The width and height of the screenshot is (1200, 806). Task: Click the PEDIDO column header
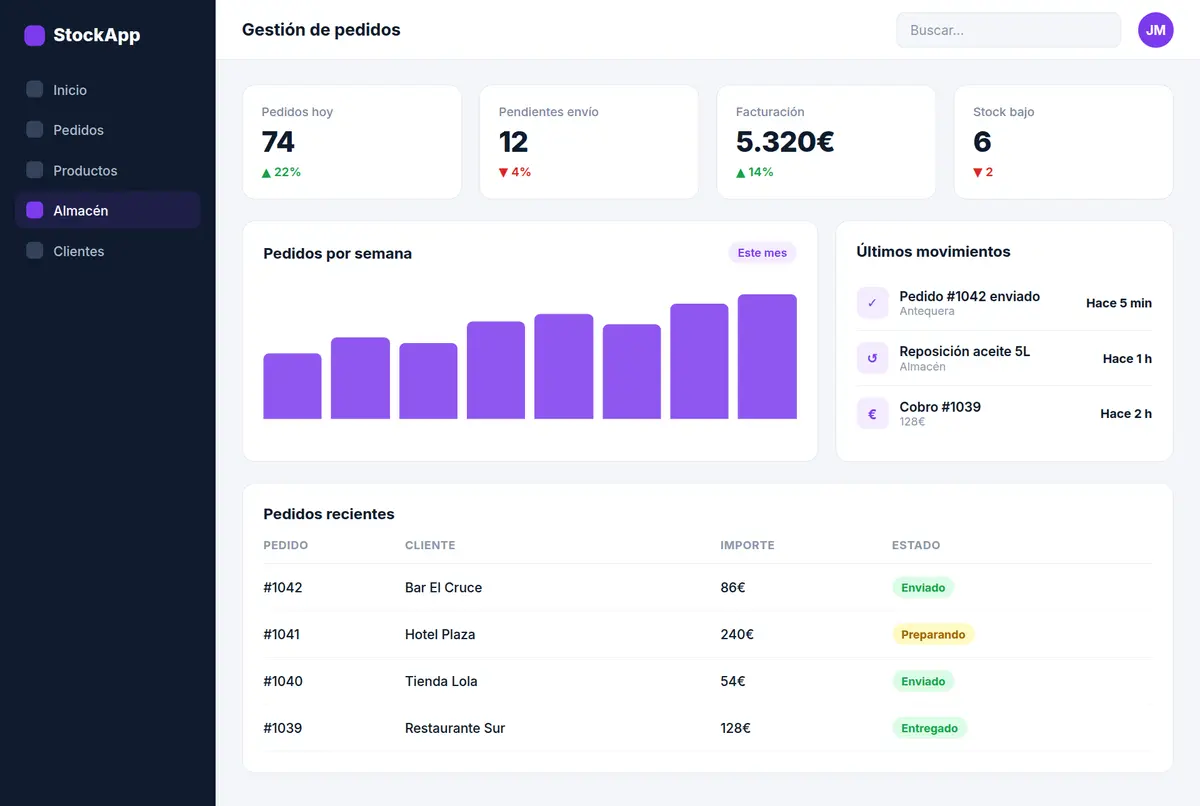pyautogui.click(x=286, y=545)
